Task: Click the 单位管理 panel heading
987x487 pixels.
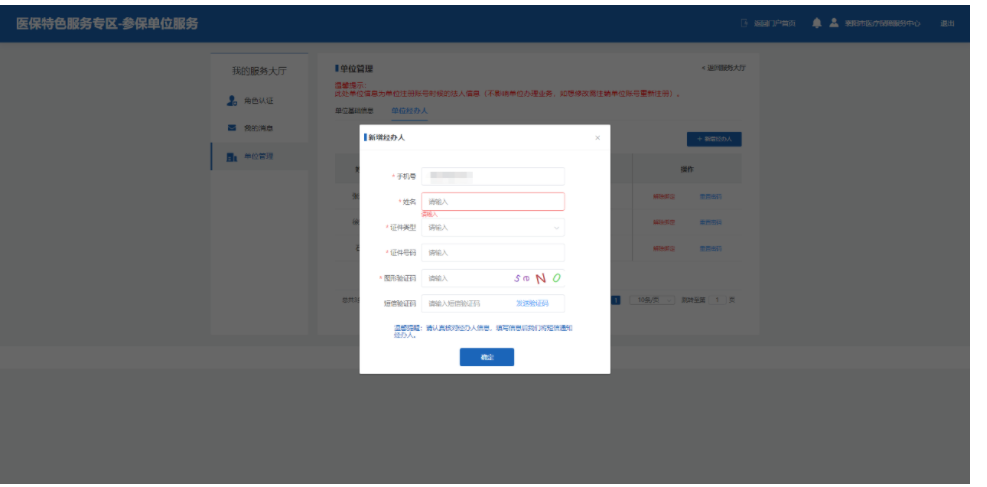Action: (356, 69)
